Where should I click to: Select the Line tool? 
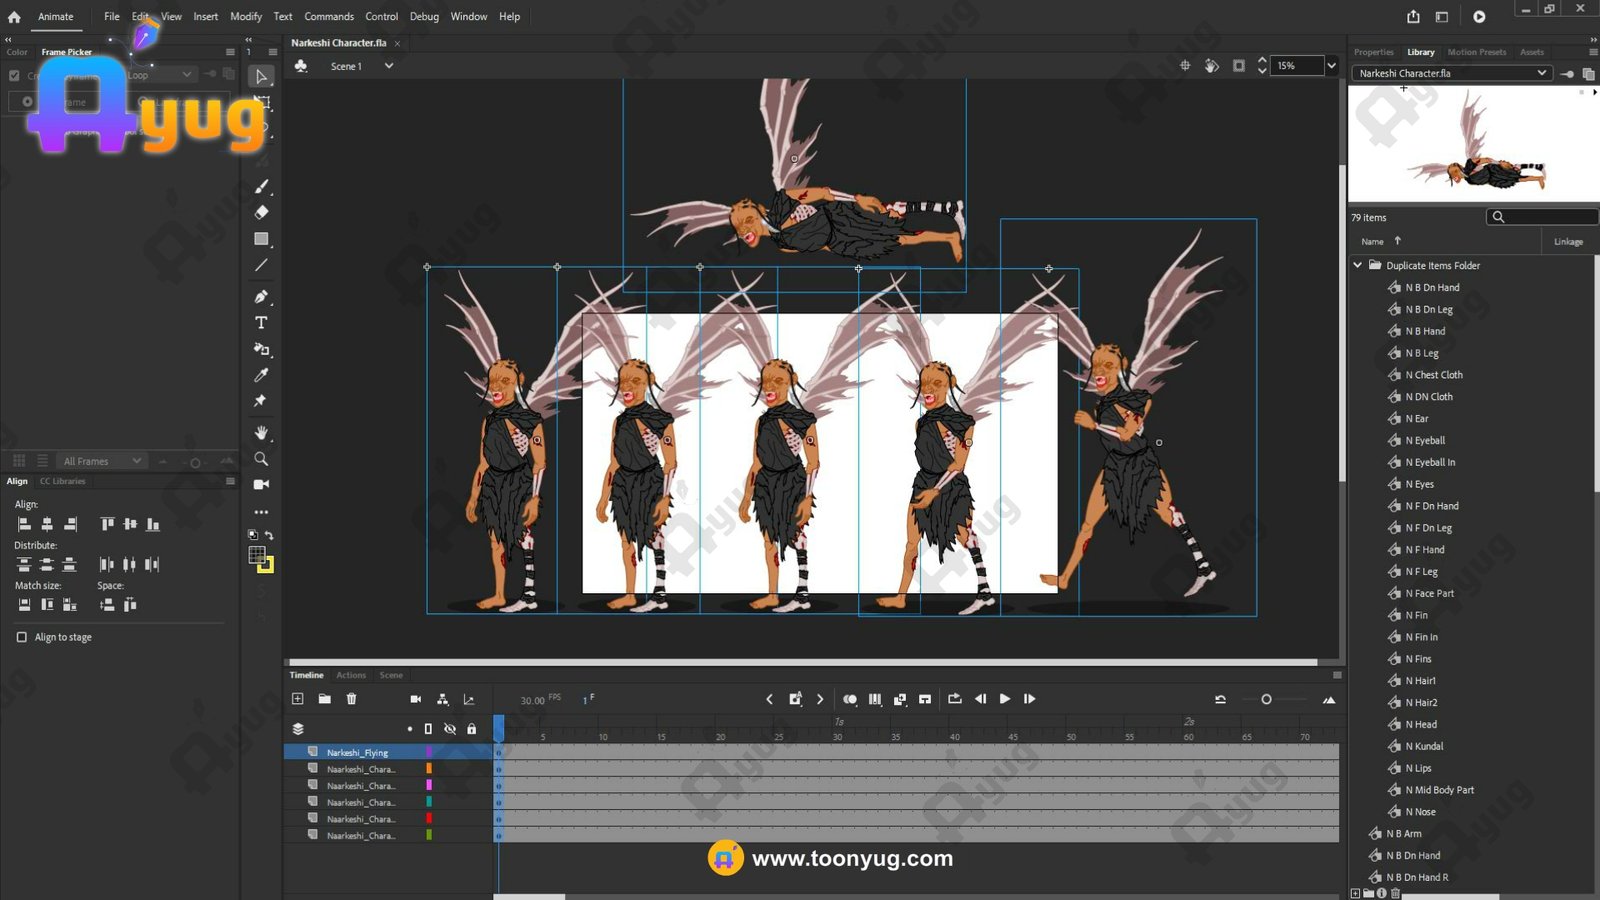[x=261, y=265]
